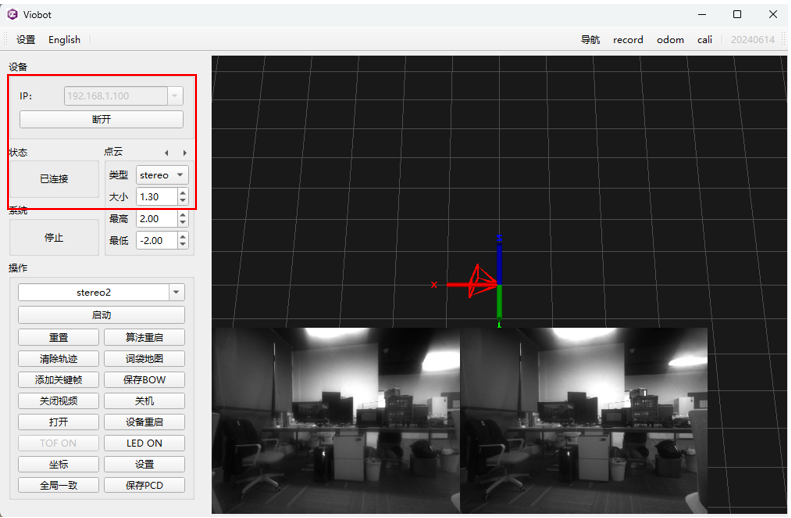Click the 大小 value field showing 1.30

click(157, 197)
